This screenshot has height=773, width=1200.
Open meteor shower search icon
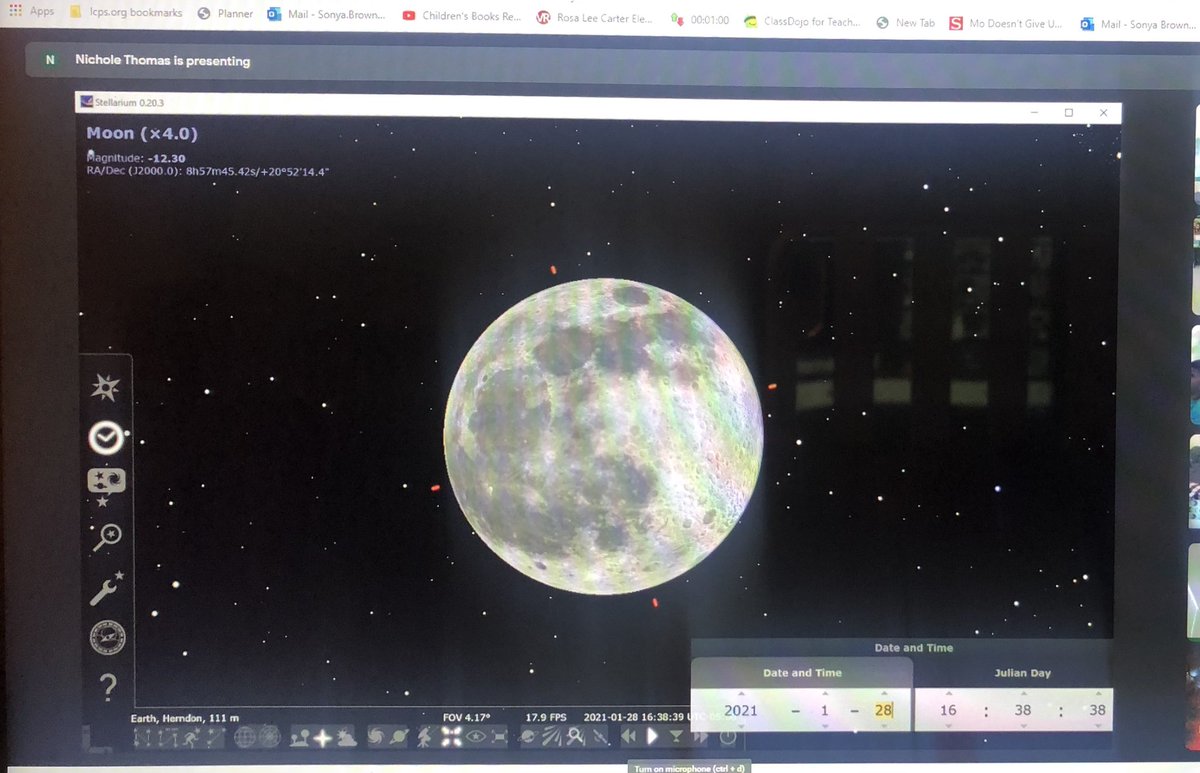(575, 737)
